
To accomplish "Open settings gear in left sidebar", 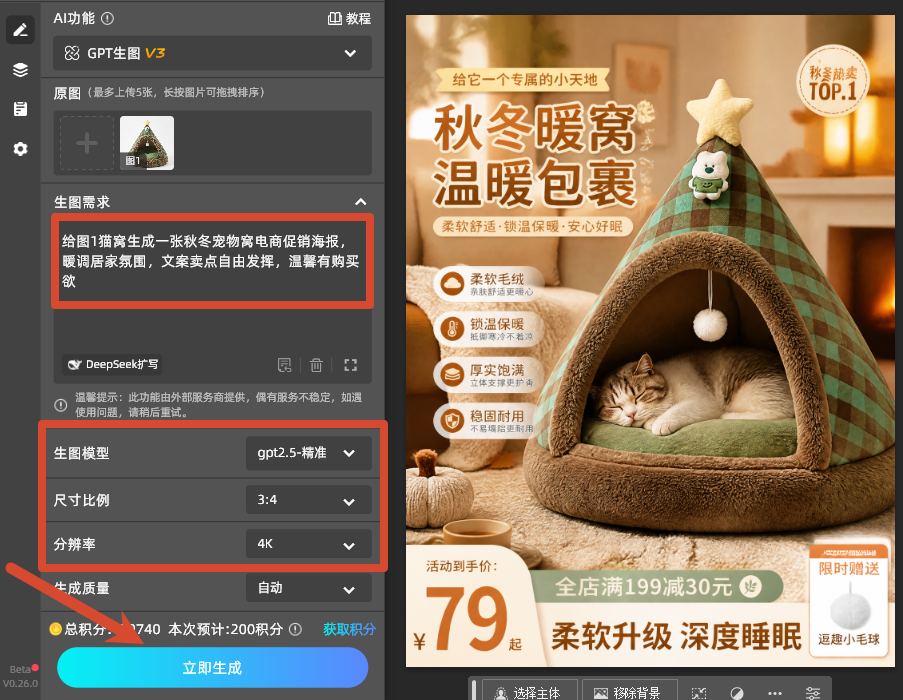I will [x=20, y=149].
